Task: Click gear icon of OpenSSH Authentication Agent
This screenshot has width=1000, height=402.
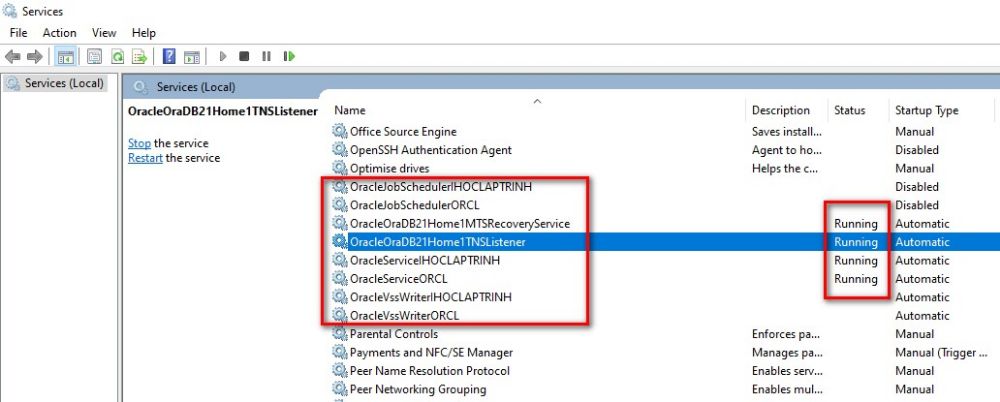Action: [x=340, y=150]
